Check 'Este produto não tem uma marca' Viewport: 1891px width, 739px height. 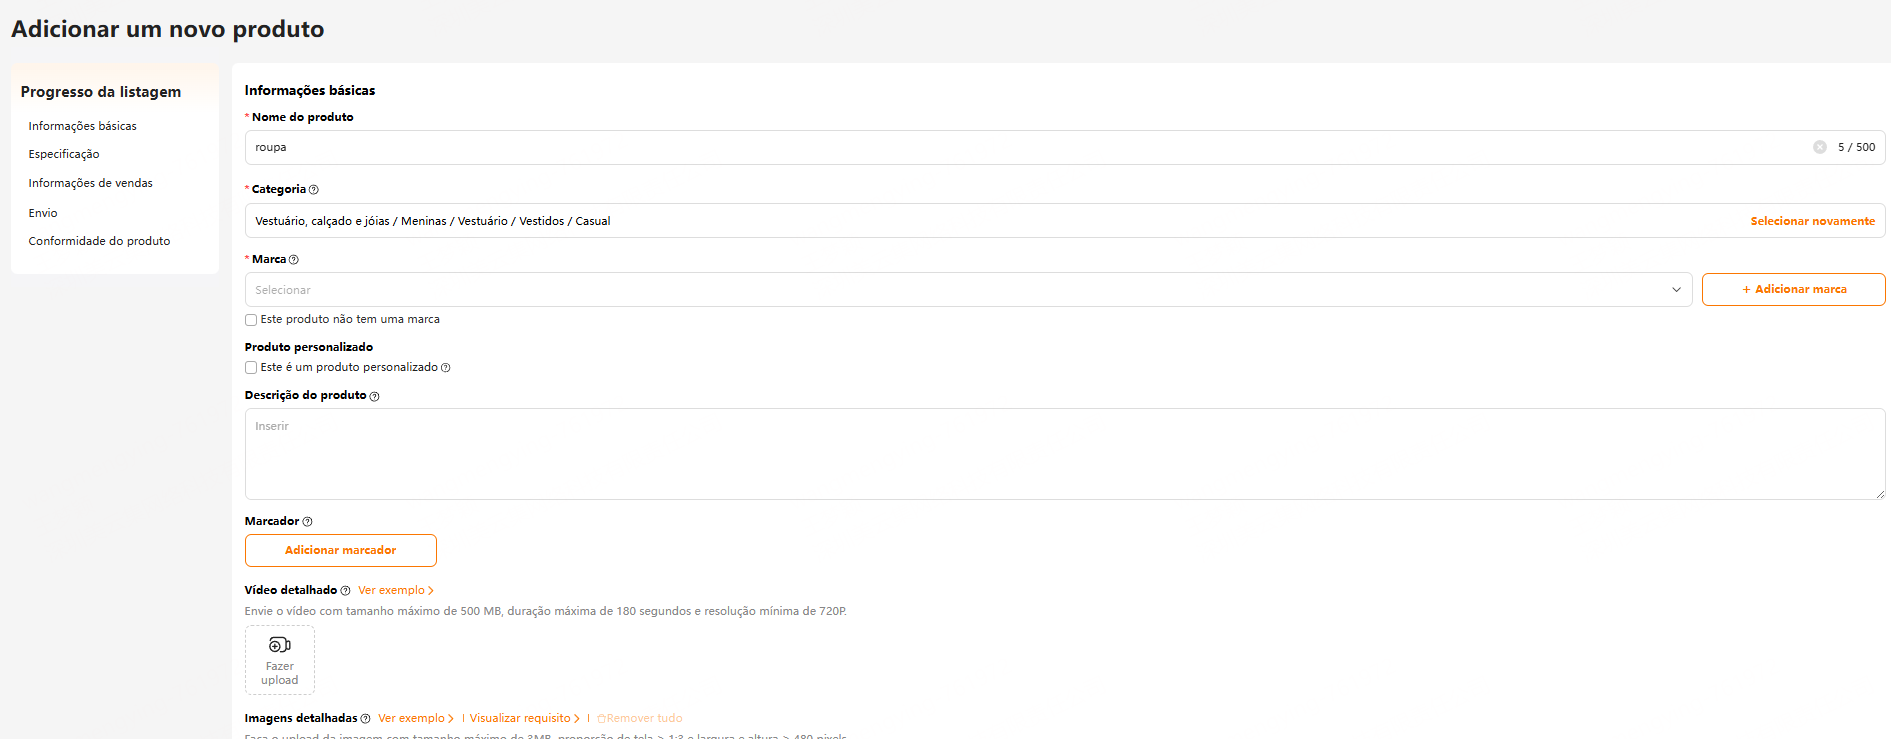pos(251,320)
